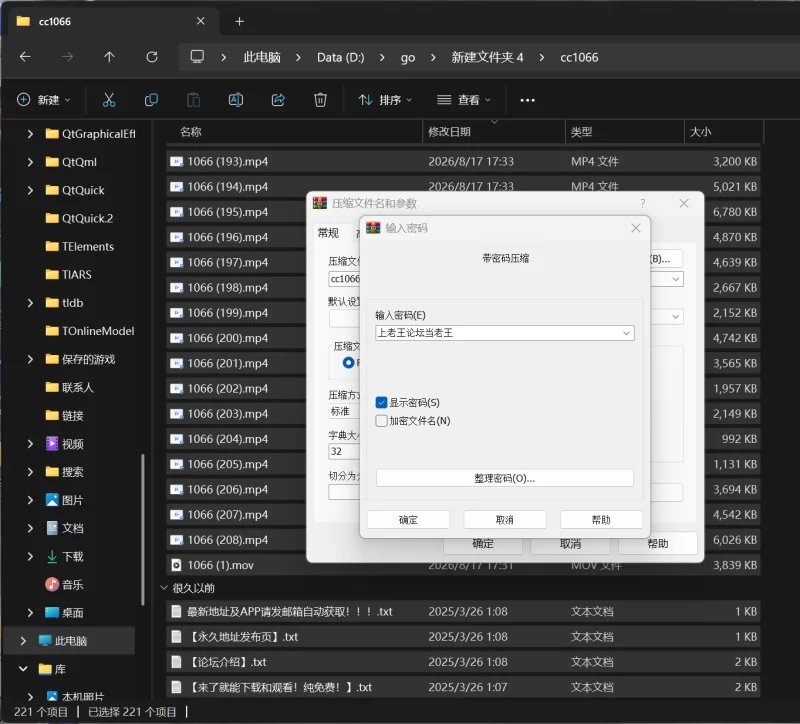Click the 此电脑 computer icon in sidebar
The width and height of the screenshot is (800, 724).
45,640
